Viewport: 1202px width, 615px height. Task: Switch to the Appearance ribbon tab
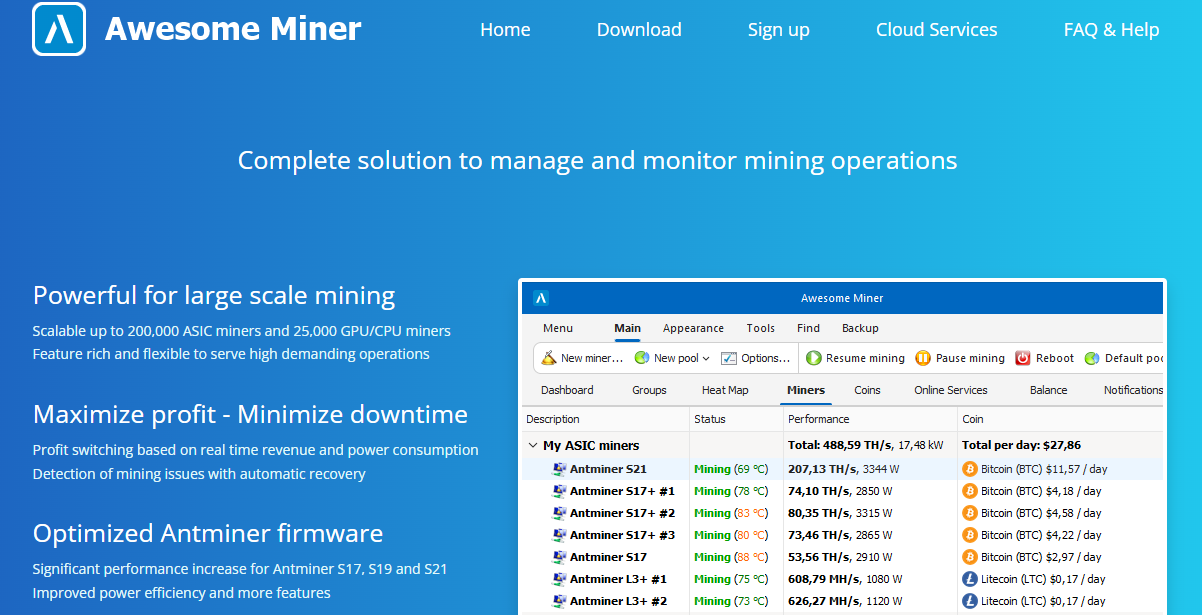click(x=693, y=328)
